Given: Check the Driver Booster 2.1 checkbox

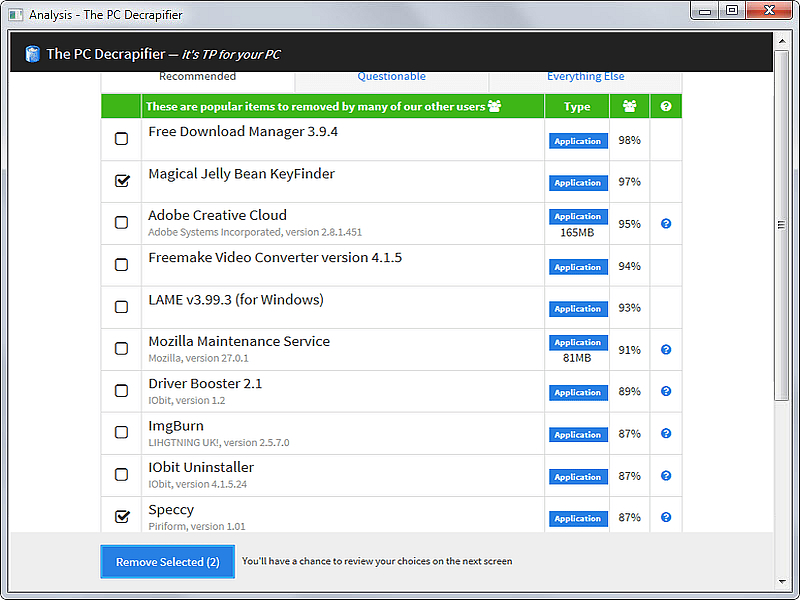Looking at the screenshot, I should pyautogui.click(x=121, y=390).
